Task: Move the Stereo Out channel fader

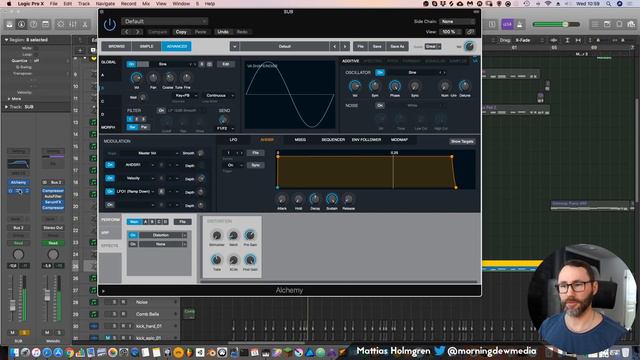Action: point(47,295)
